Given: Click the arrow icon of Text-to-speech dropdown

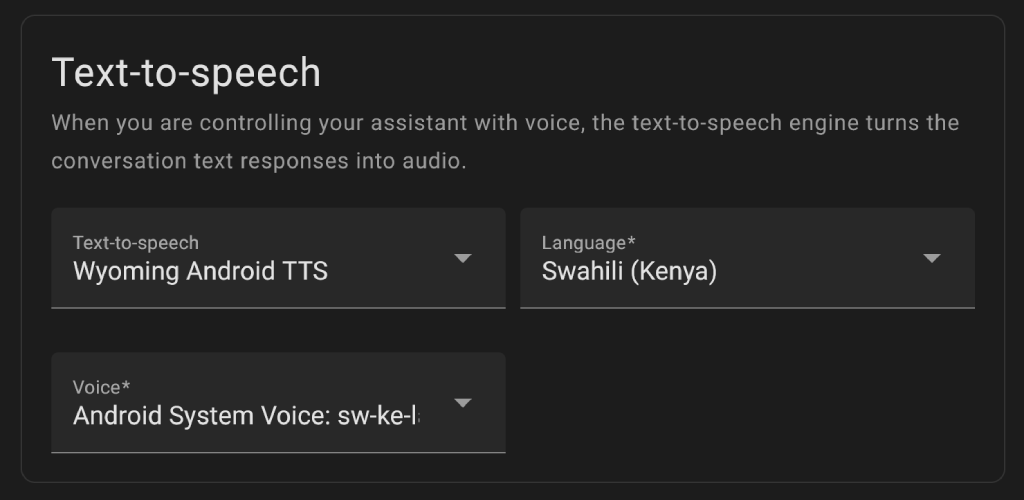Looking at the screenshot, I should point(462,258).
